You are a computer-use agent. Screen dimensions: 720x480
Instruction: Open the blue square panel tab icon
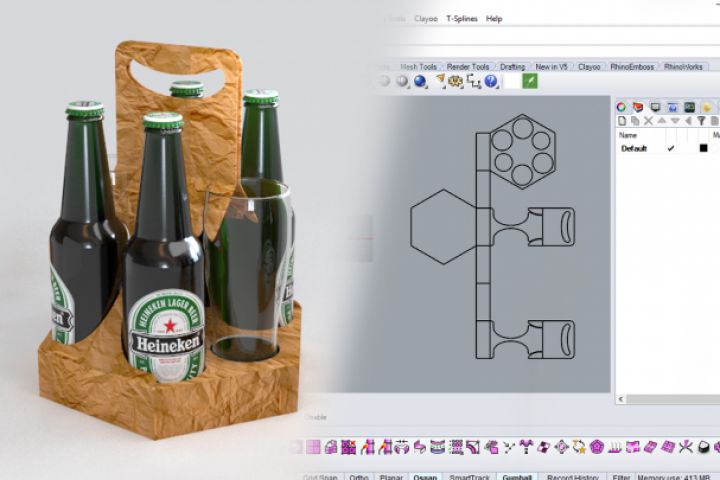point(672,107)
